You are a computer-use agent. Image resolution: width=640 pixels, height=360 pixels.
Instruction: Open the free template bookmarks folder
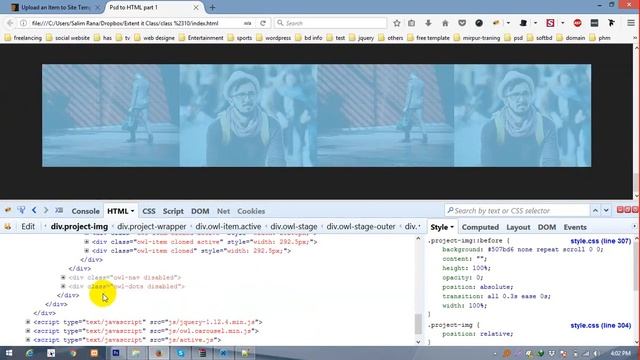pyautogui.click(x=428, y=38)
